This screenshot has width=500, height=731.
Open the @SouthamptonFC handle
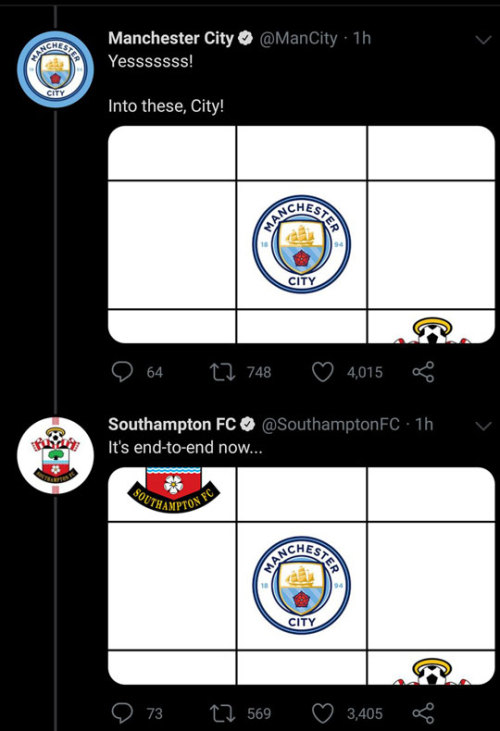click(x=331, y=424)
